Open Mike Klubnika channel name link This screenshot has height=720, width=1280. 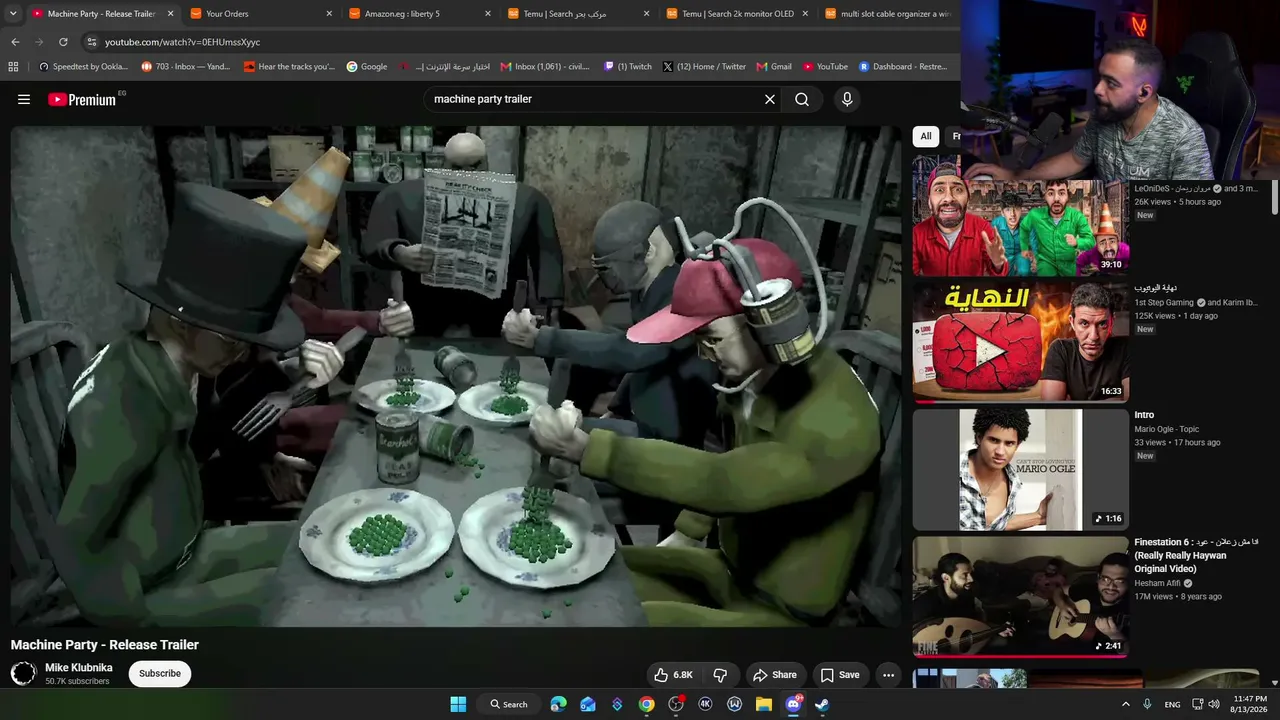(79, 668)
